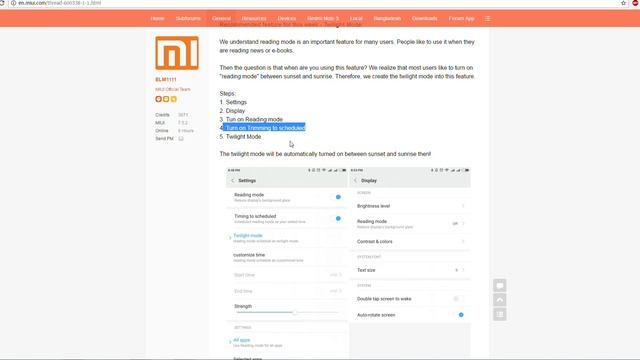The height and width of the screenshot is (360, 640).
Task: Open the Text size chevron
Action: [463, 270]
